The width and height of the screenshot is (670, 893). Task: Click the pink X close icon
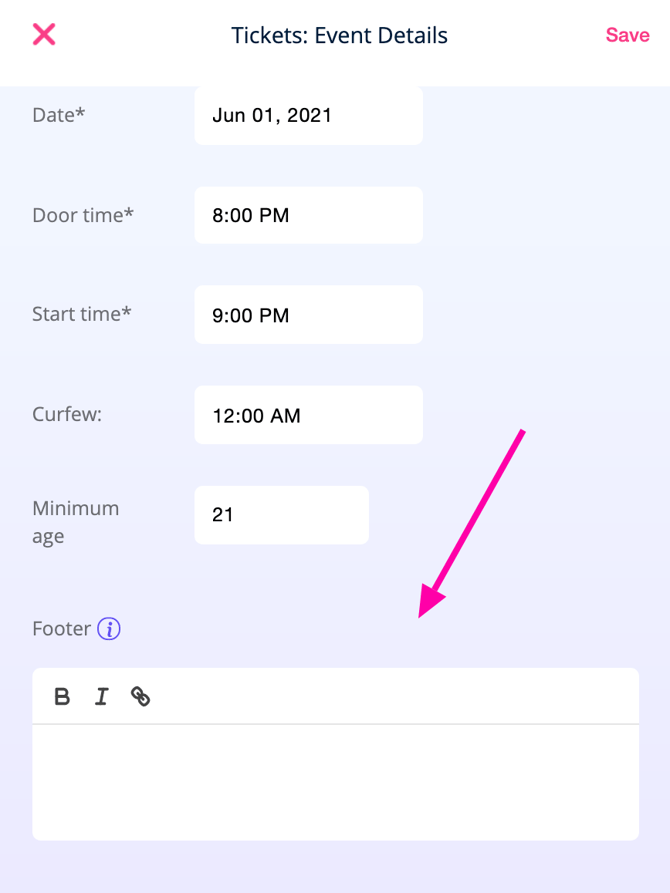pos(44,34)
